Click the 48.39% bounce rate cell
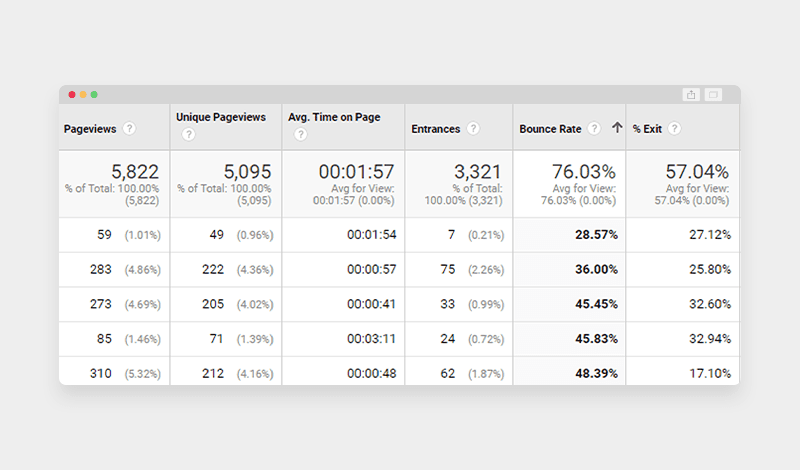The height and width of the screenshot is (470, 800). [x=594, y=374]
